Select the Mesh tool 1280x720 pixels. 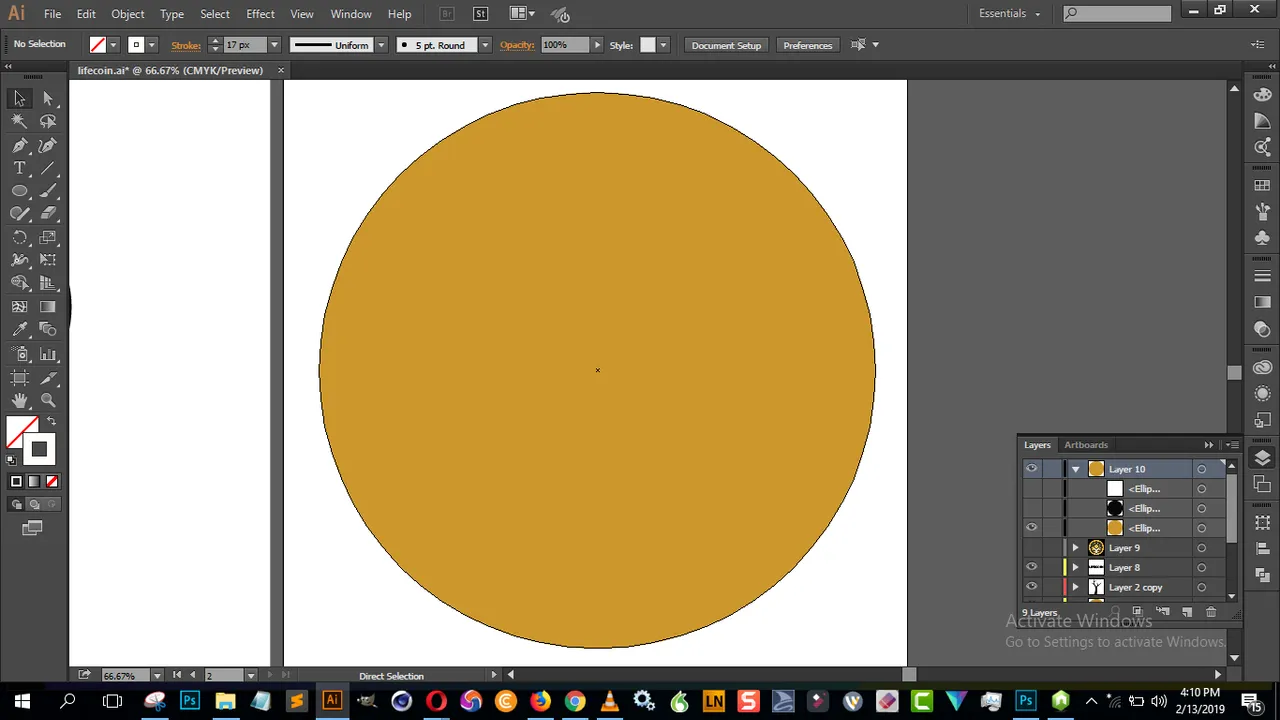click(x=19, y=307)
